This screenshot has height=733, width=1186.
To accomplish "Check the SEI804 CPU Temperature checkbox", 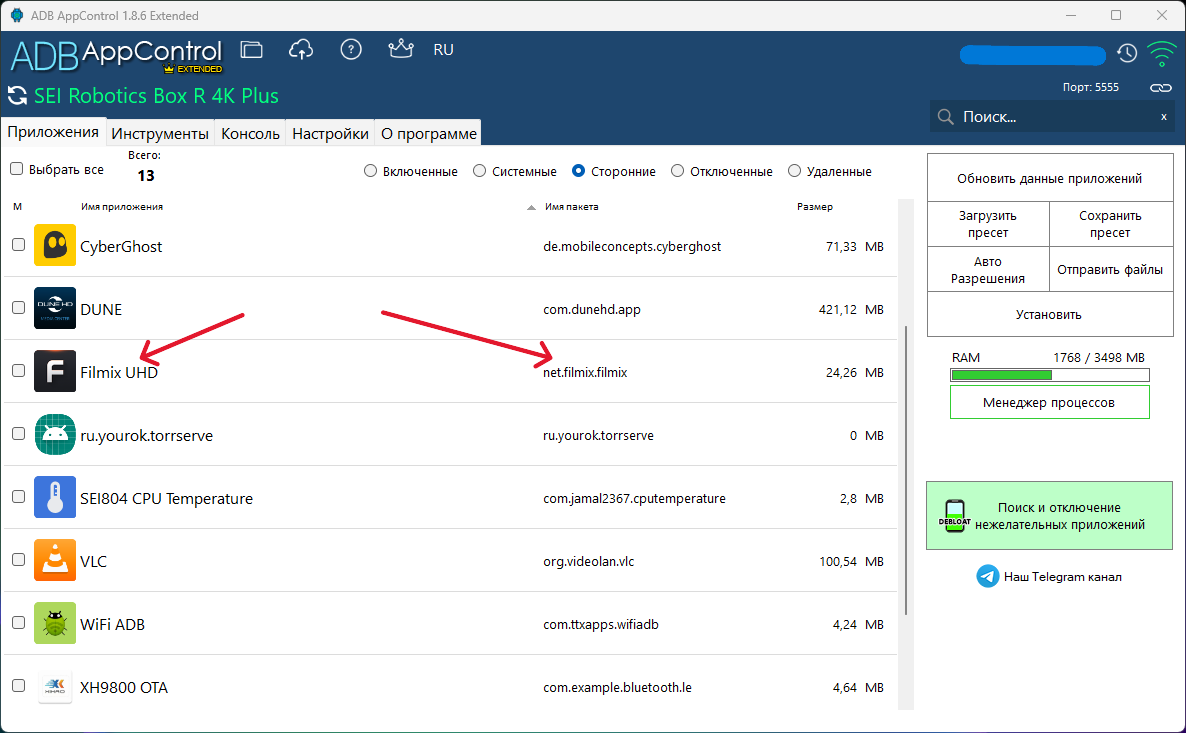I will [x=19, y=496].
